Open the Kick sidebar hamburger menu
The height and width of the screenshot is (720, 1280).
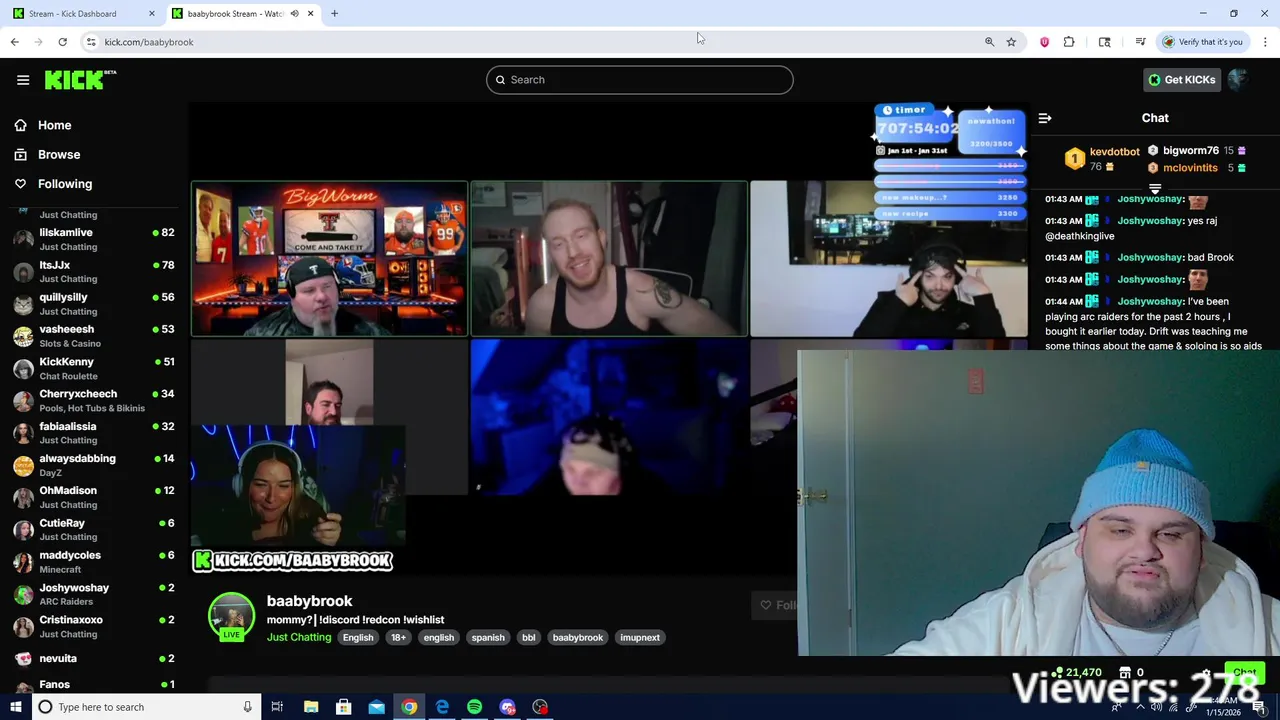coord(23,80)
